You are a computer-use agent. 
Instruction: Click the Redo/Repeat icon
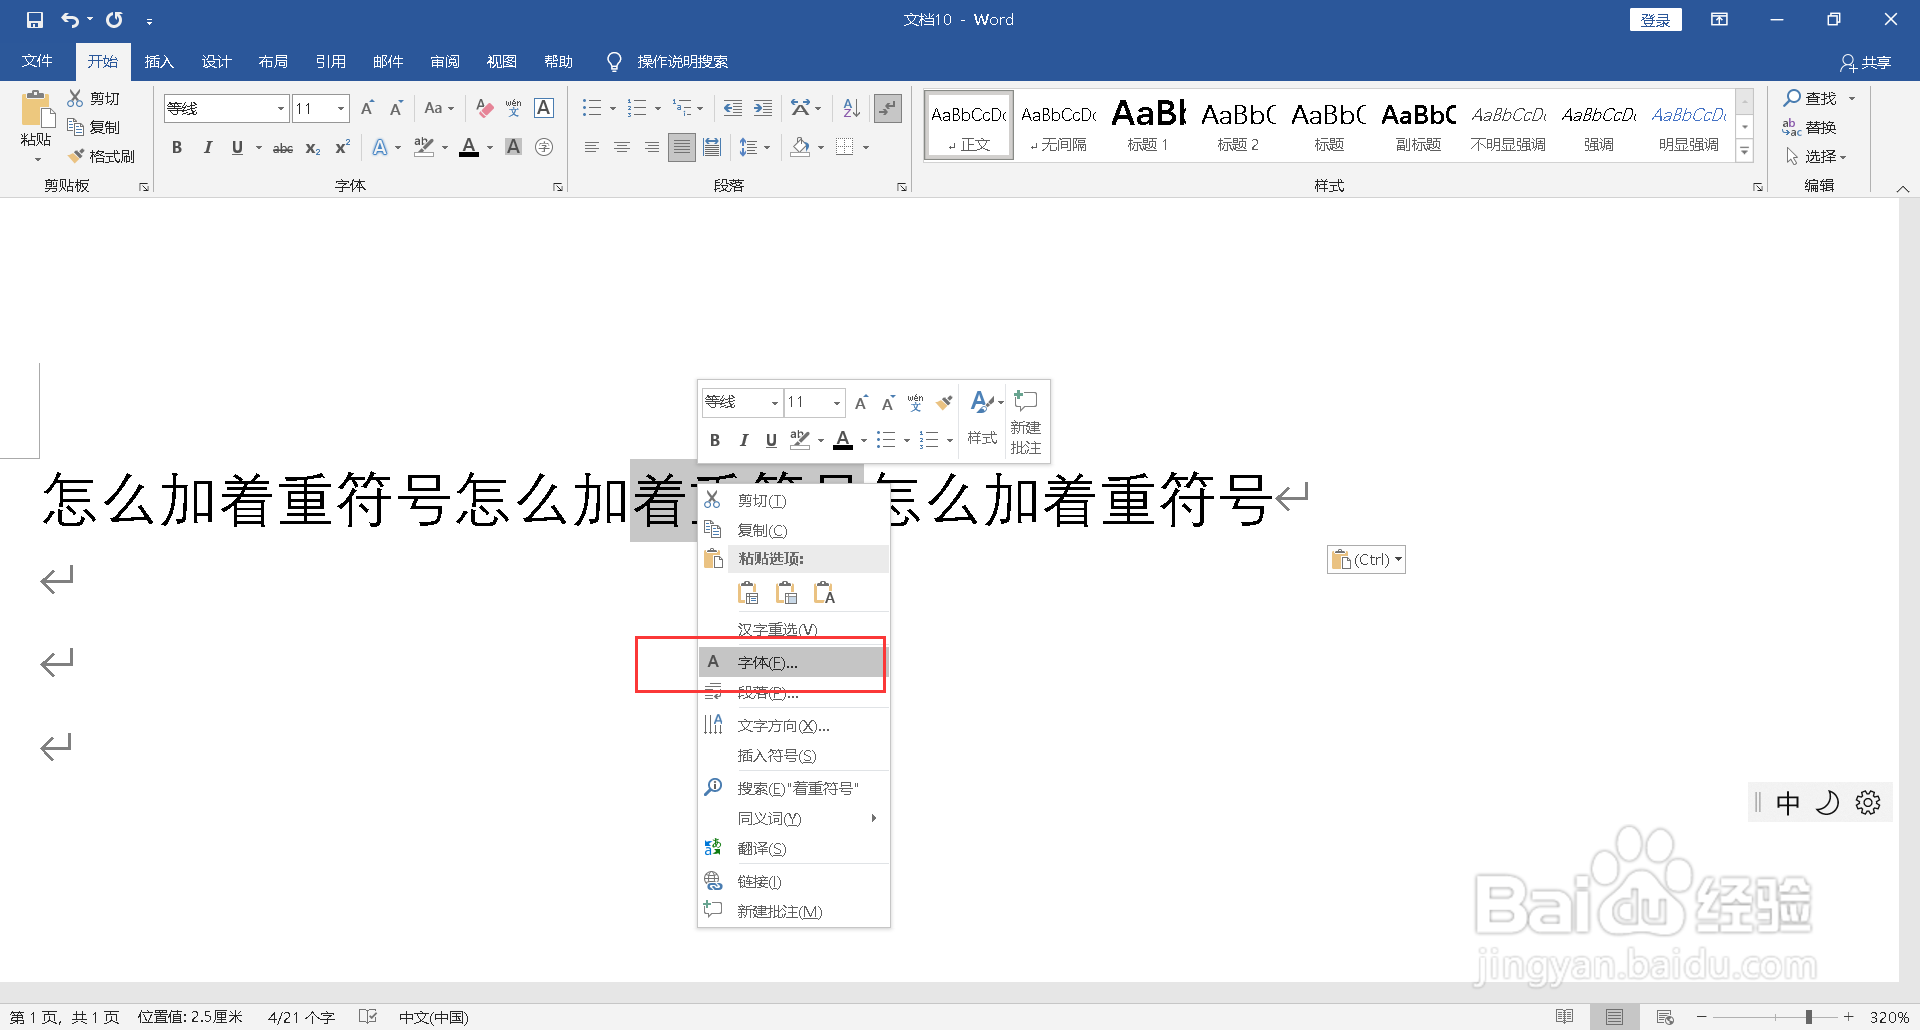pos(114,20)
